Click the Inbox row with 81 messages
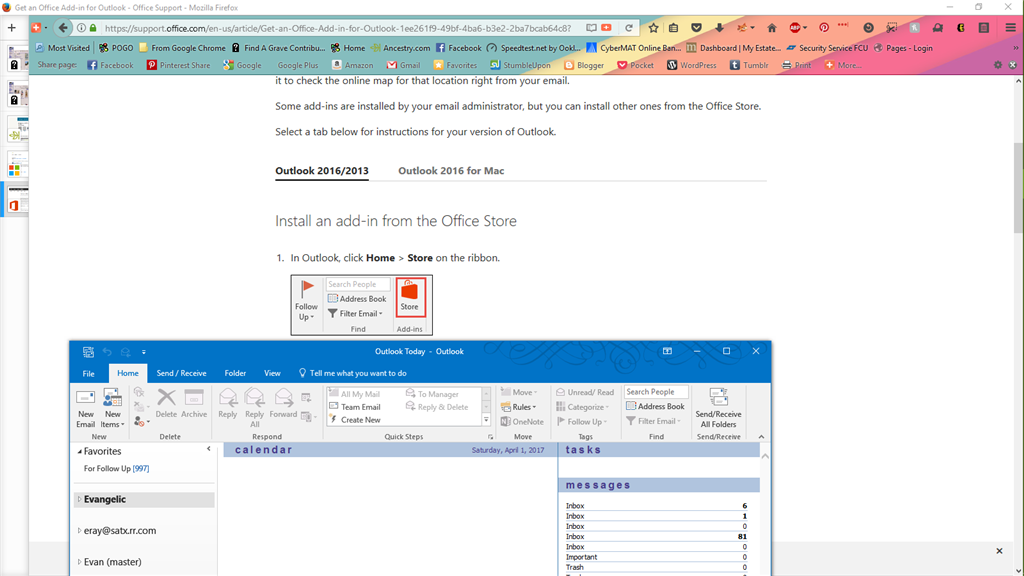 click(x=656, y=537)
